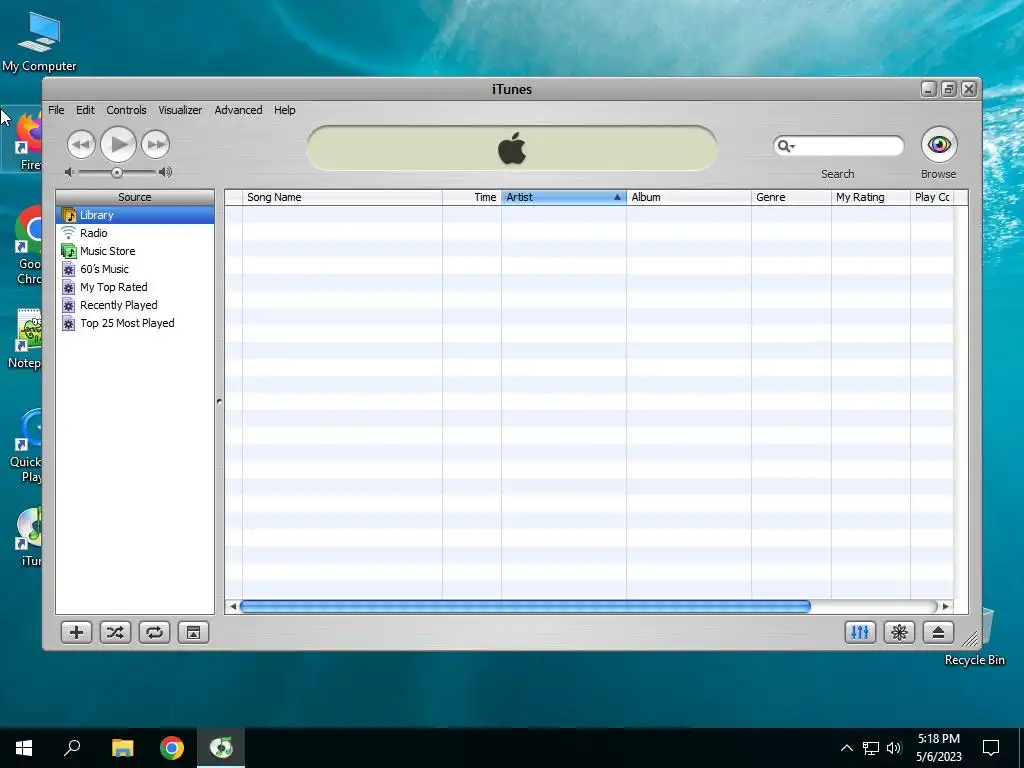Select Top 25 Most Played playlist
The height and width of the screenshot is (768, 1024).
pos(135,323)
